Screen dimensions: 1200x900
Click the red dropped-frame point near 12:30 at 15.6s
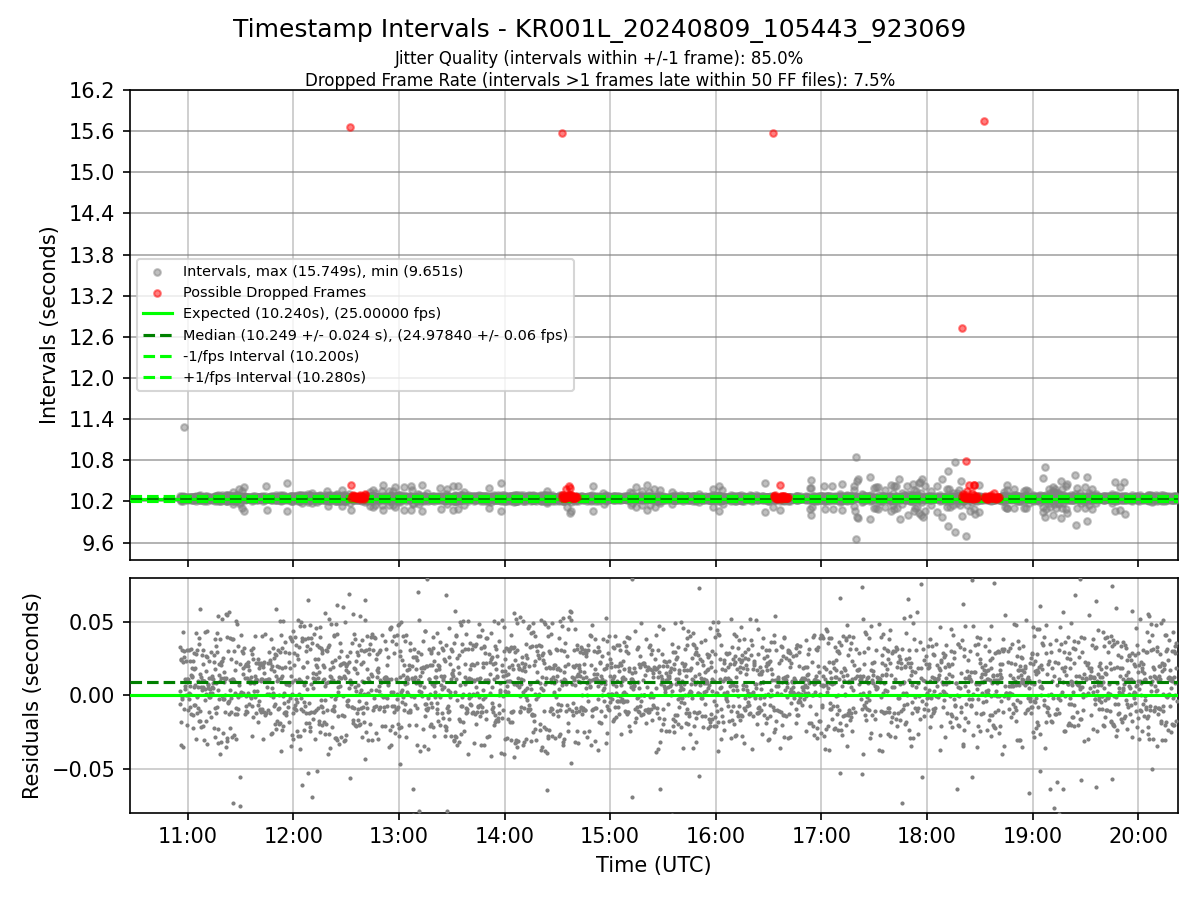pyautogui.click(x=350, y=127)
